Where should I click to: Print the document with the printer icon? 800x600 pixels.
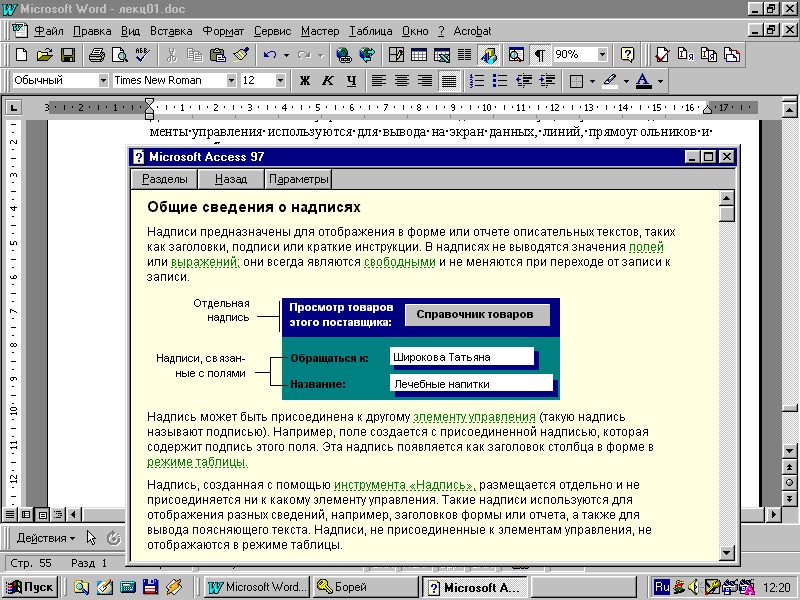tap(96, 55)
